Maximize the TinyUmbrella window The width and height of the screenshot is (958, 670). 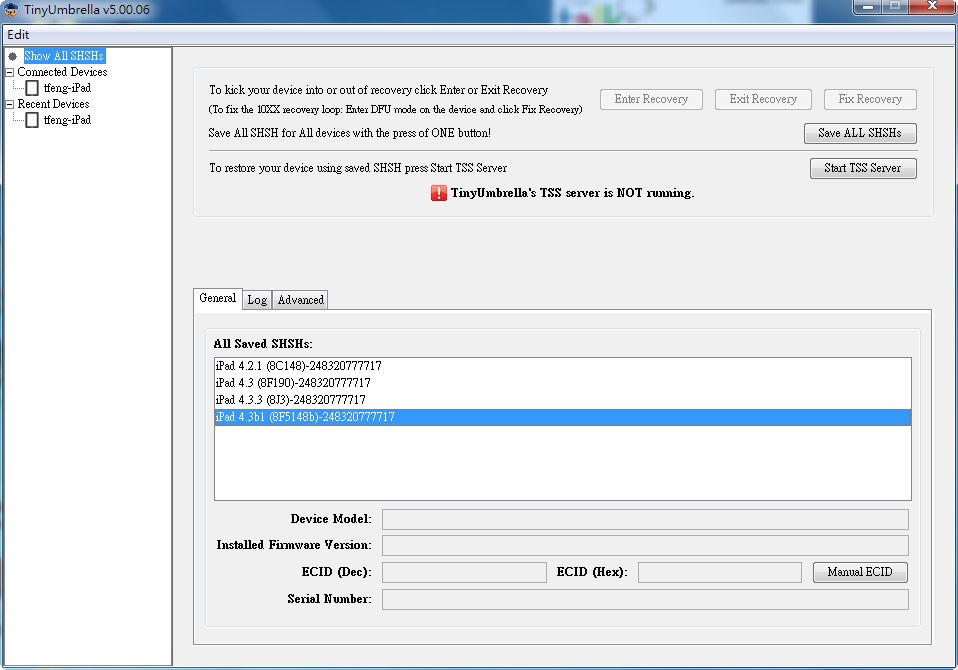(895, 7)
